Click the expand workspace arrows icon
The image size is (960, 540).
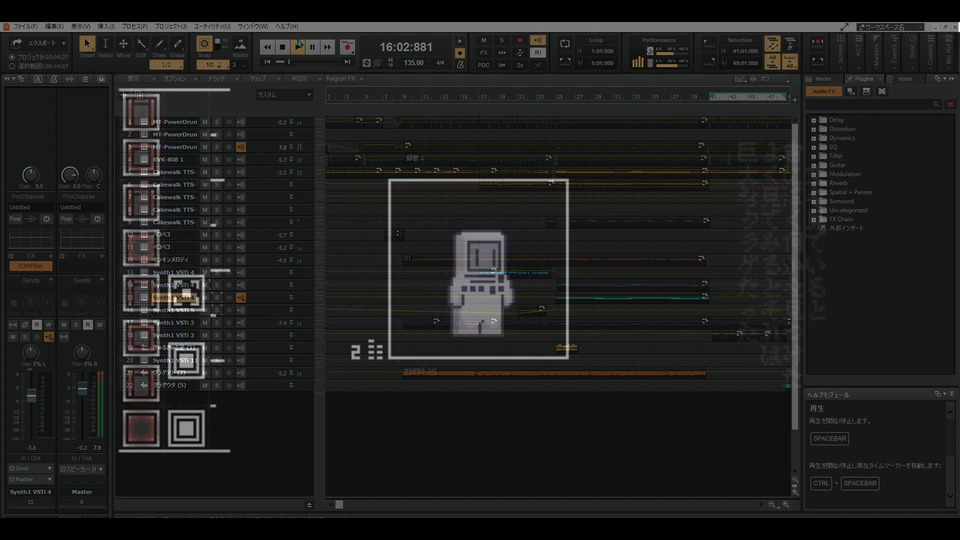click(845, 27)
